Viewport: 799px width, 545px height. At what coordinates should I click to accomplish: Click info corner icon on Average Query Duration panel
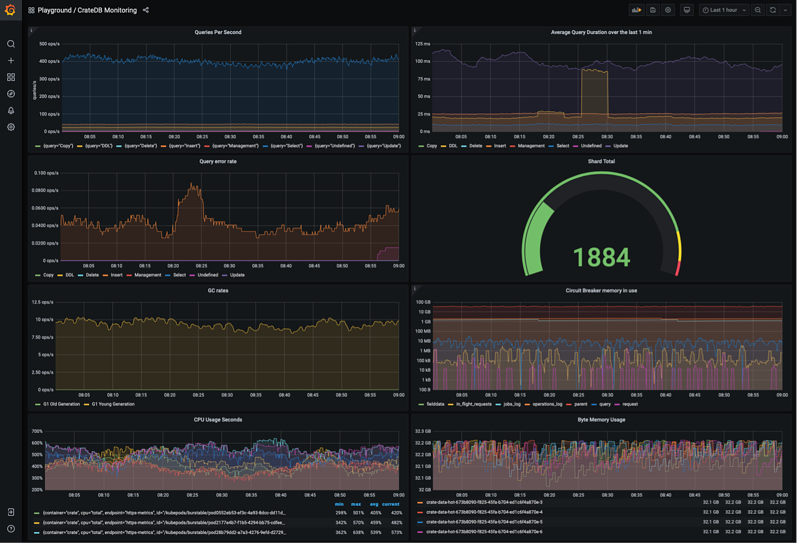click(x=414, y=31)
